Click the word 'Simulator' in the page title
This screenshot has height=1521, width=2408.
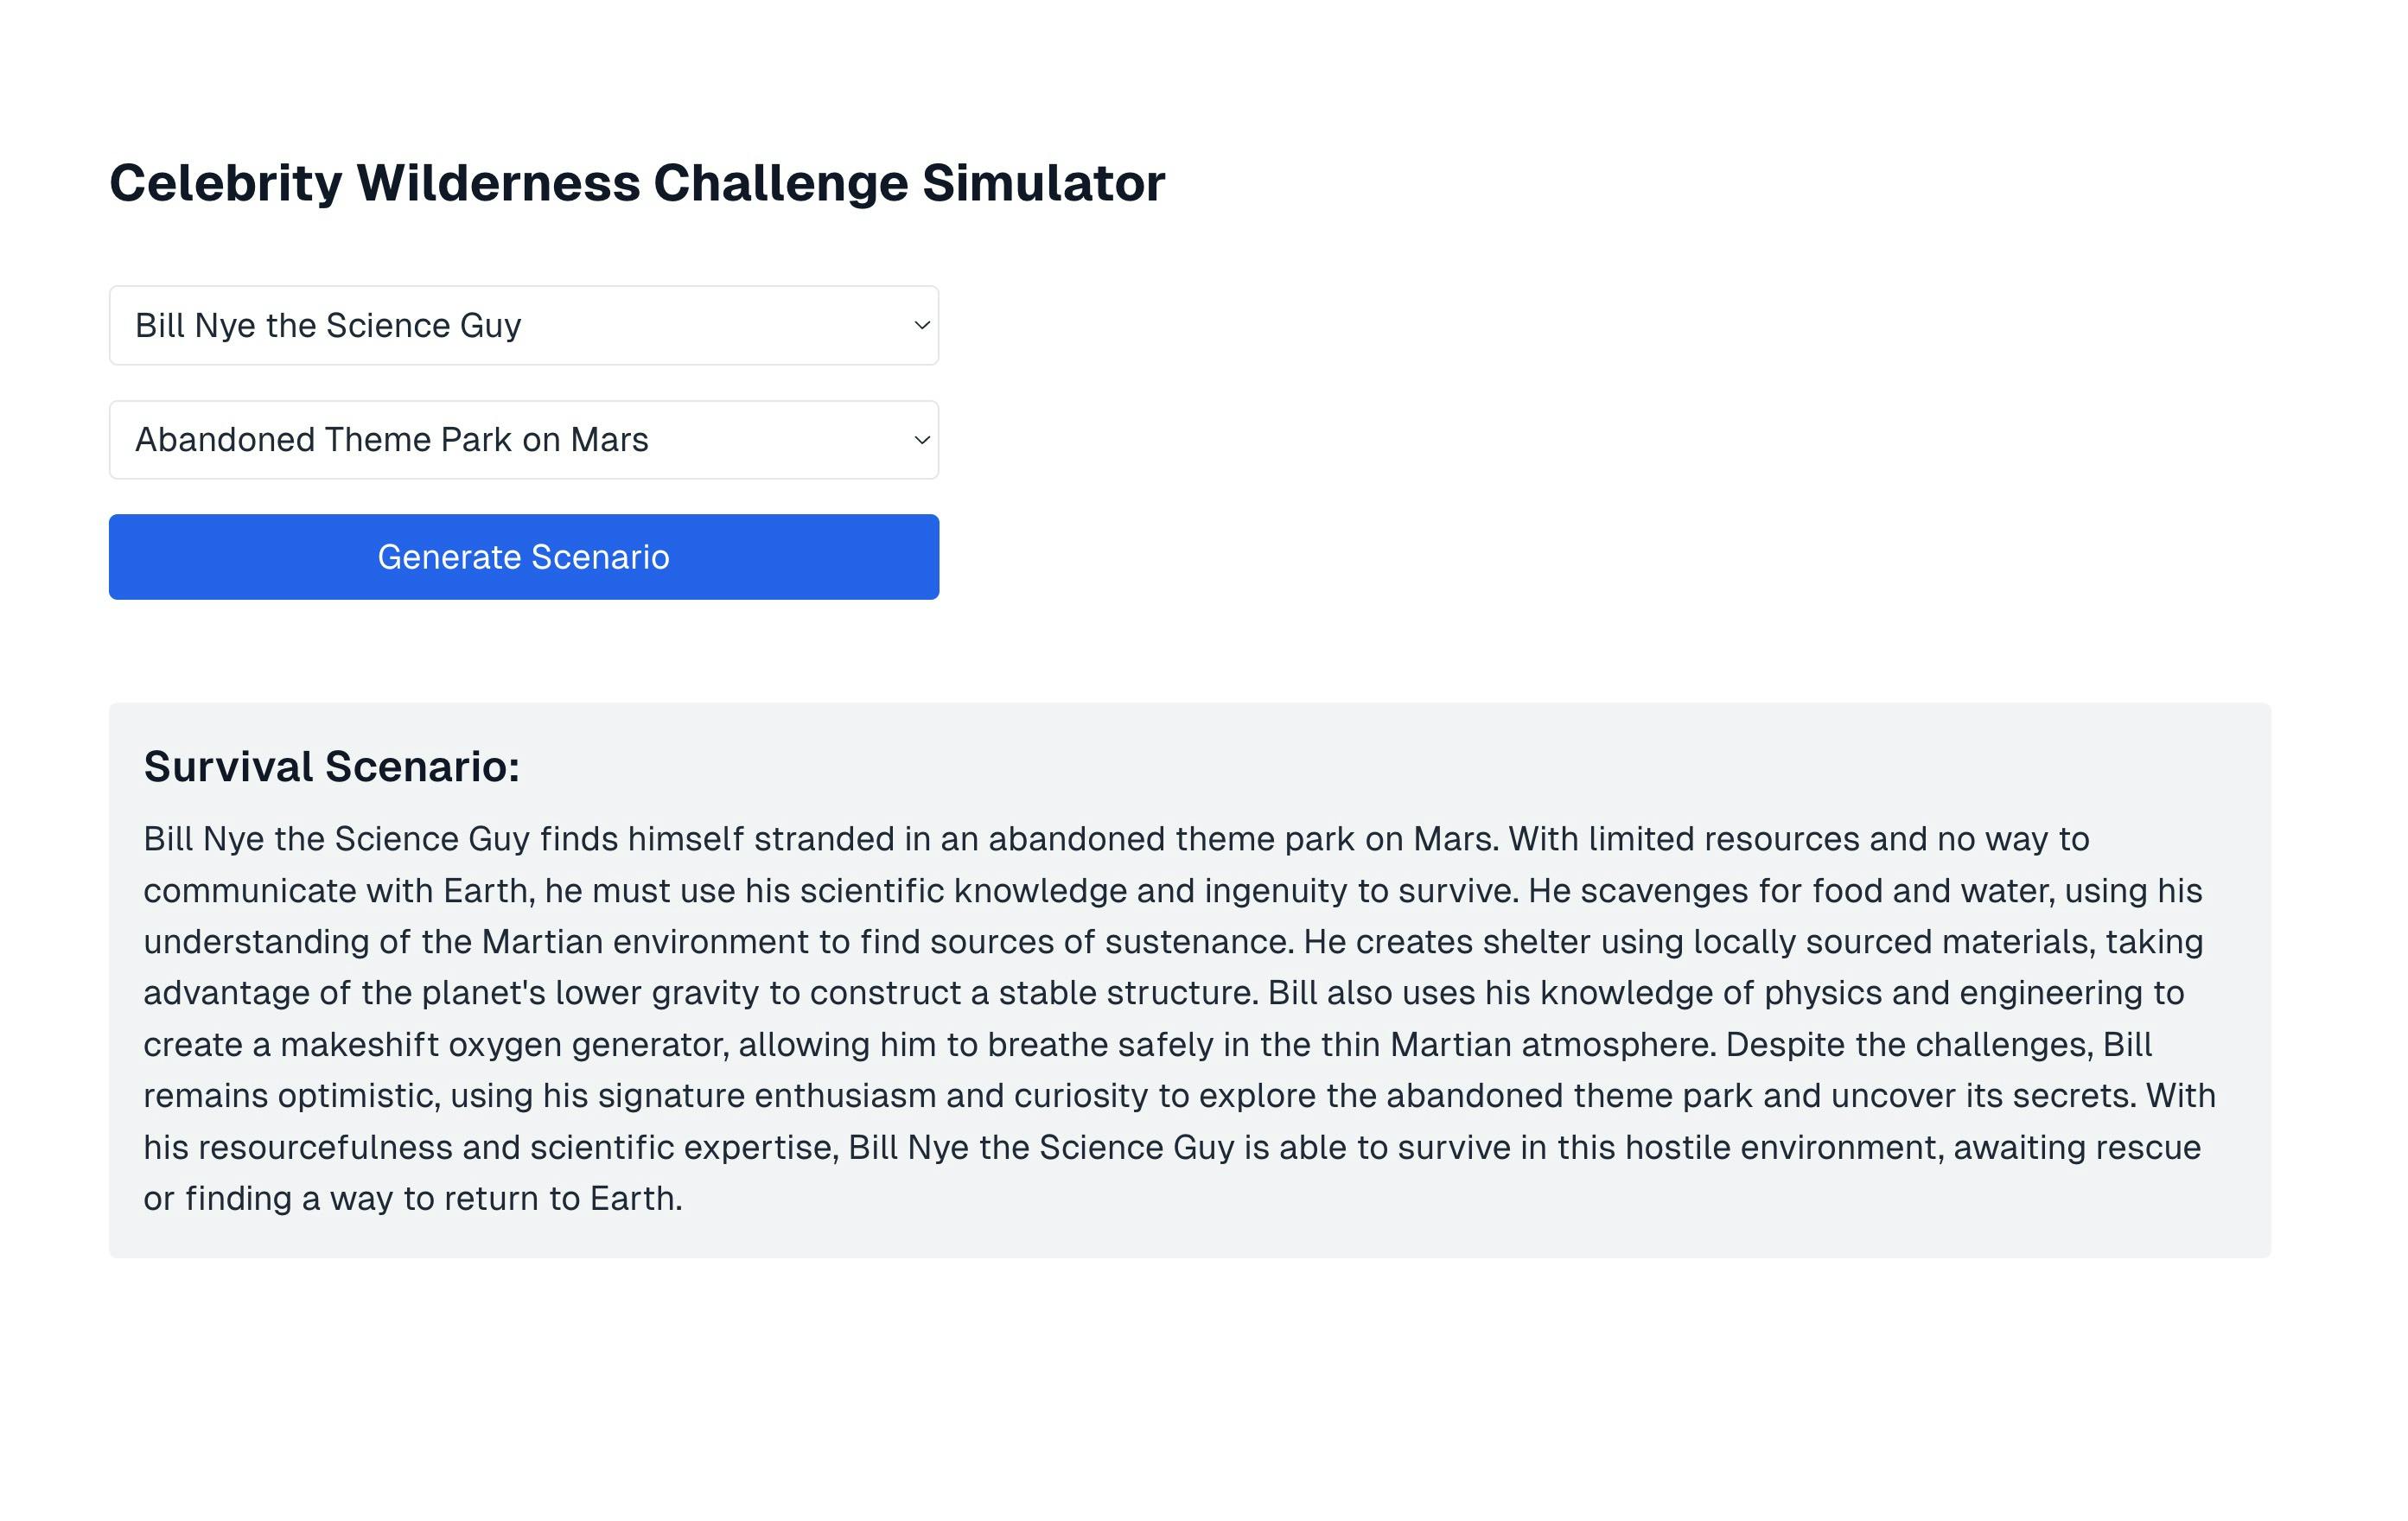click(x=1043, y=183)
